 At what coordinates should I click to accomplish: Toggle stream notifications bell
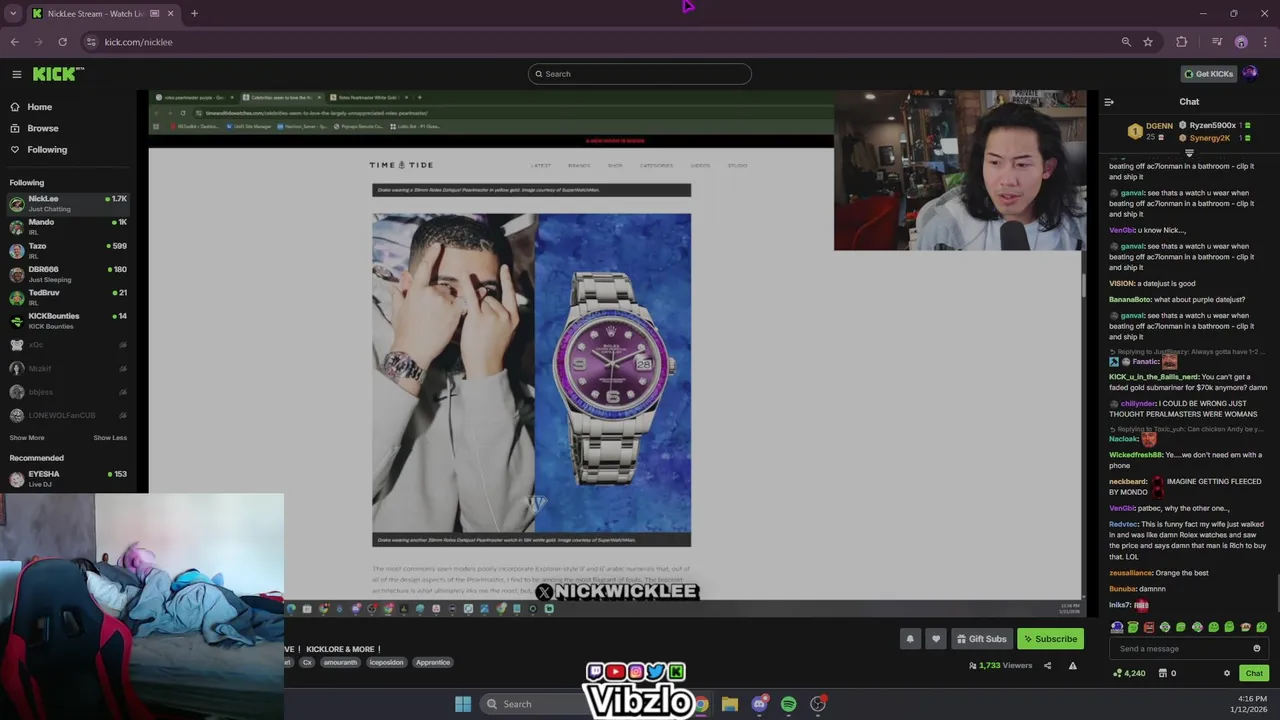910,639
